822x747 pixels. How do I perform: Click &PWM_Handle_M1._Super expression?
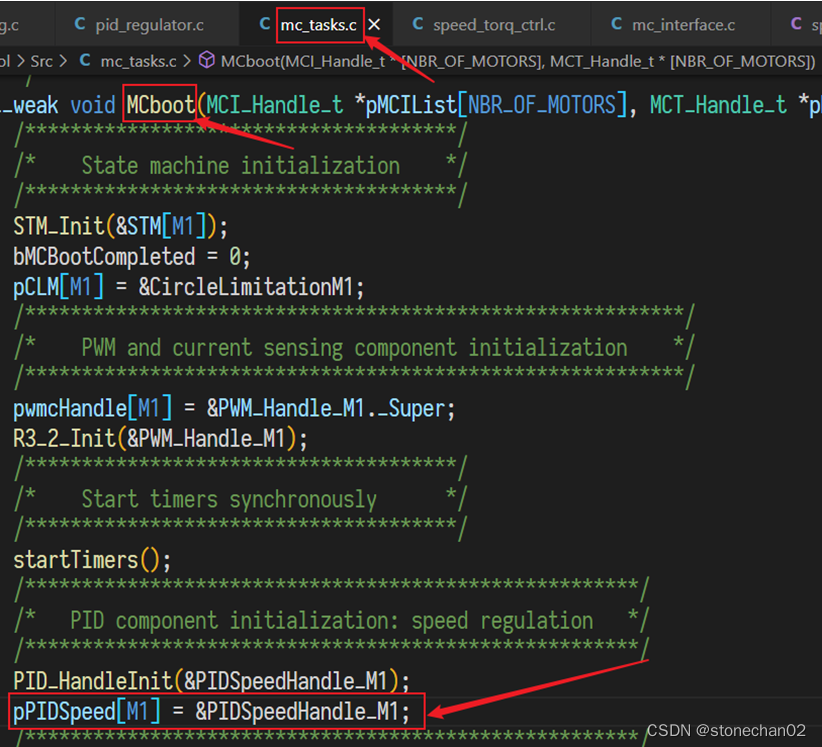(326, 408)
